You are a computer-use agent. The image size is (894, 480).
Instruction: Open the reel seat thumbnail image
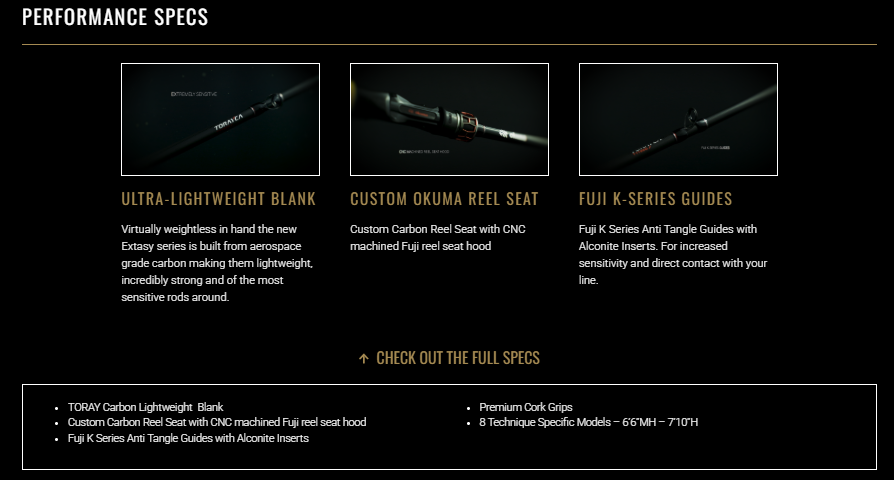tap(449, 119)
